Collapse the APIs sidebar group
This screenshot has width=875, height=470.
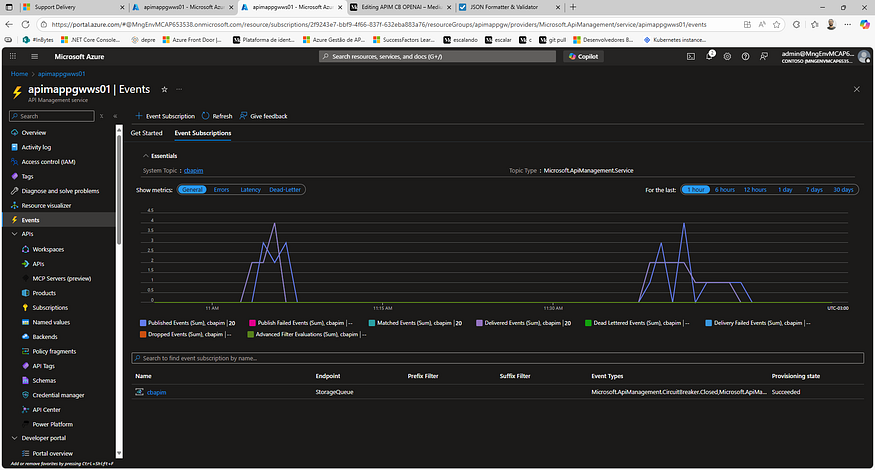[x=15, y=234]
